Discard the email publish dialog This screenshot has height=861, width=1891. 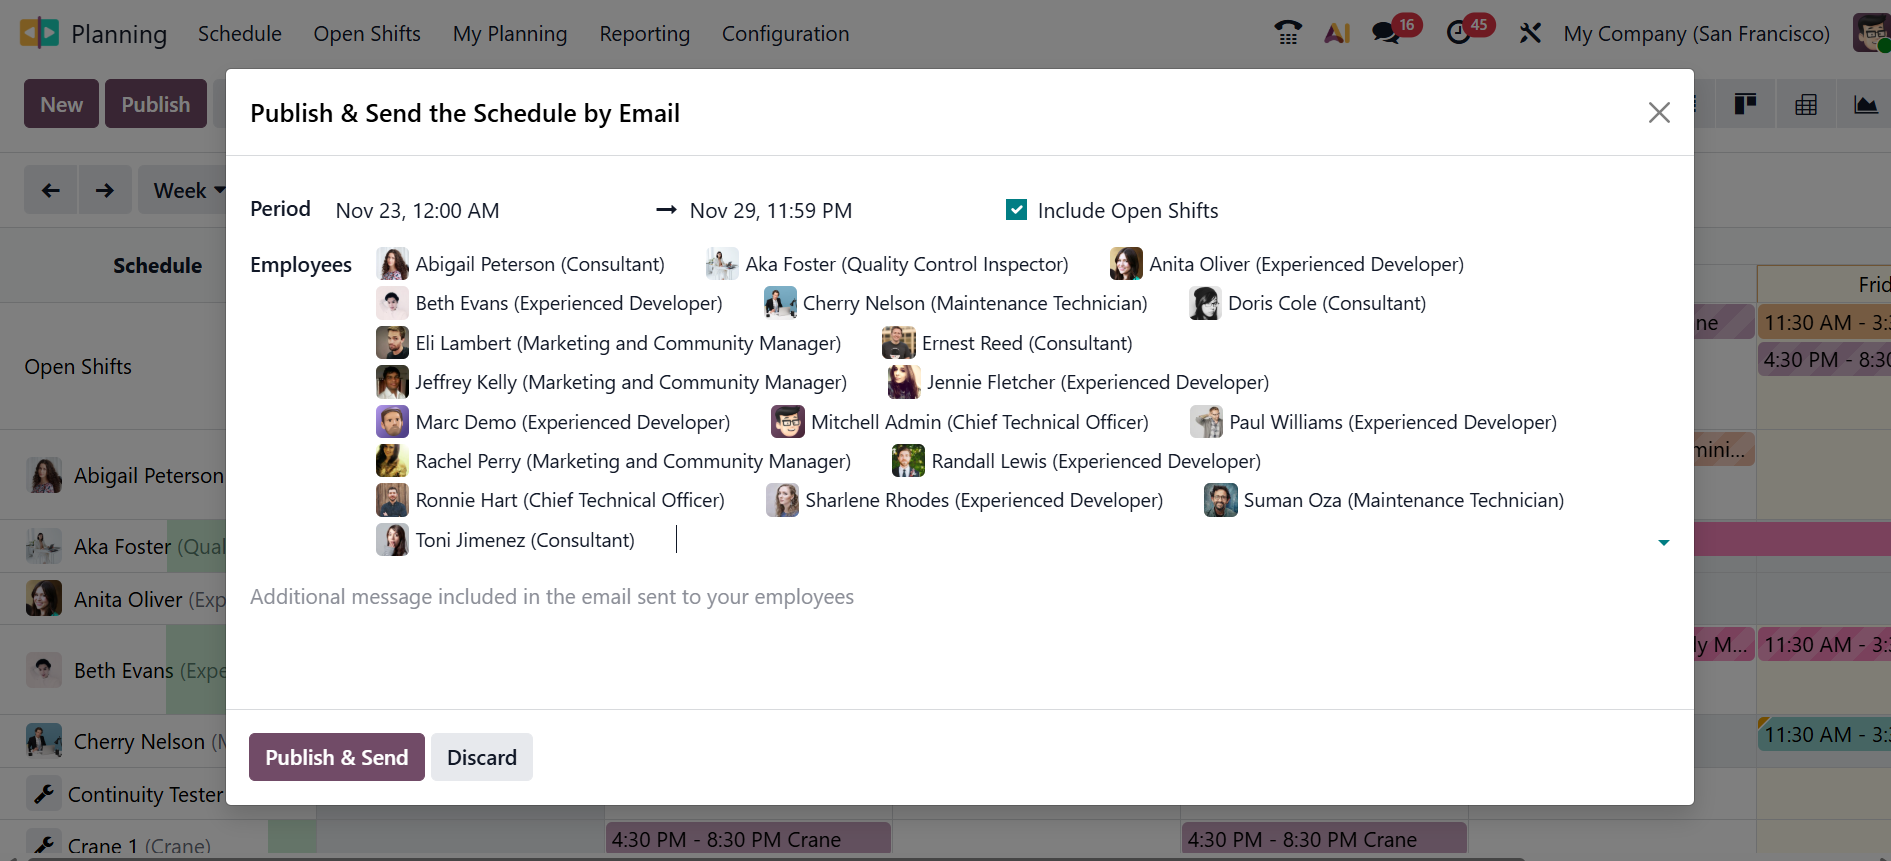pyautogui.click(x=481, y=757)
